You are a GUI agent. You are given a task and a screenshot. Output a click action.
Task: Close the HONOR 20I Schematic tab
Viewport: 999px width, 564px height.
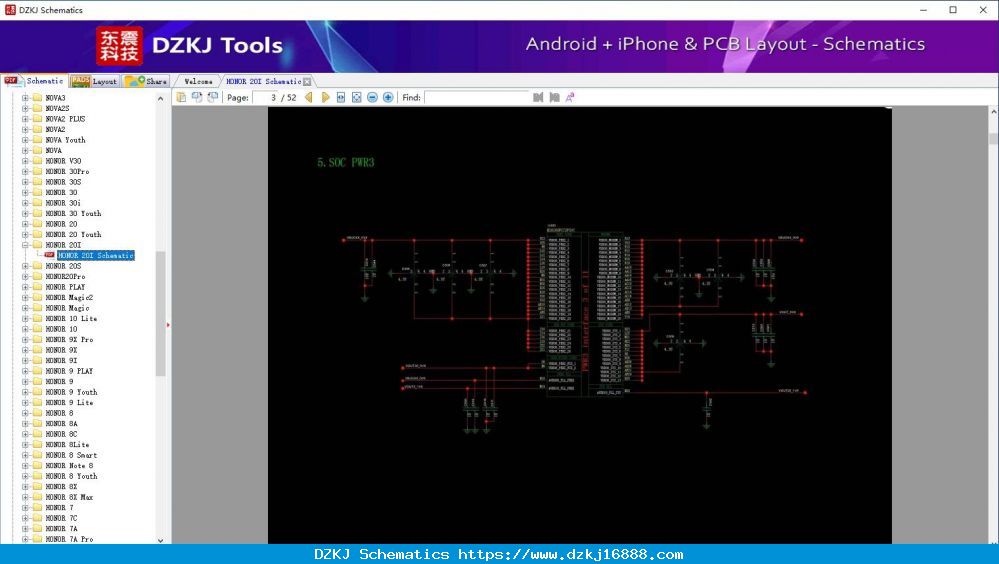point(307,82)
